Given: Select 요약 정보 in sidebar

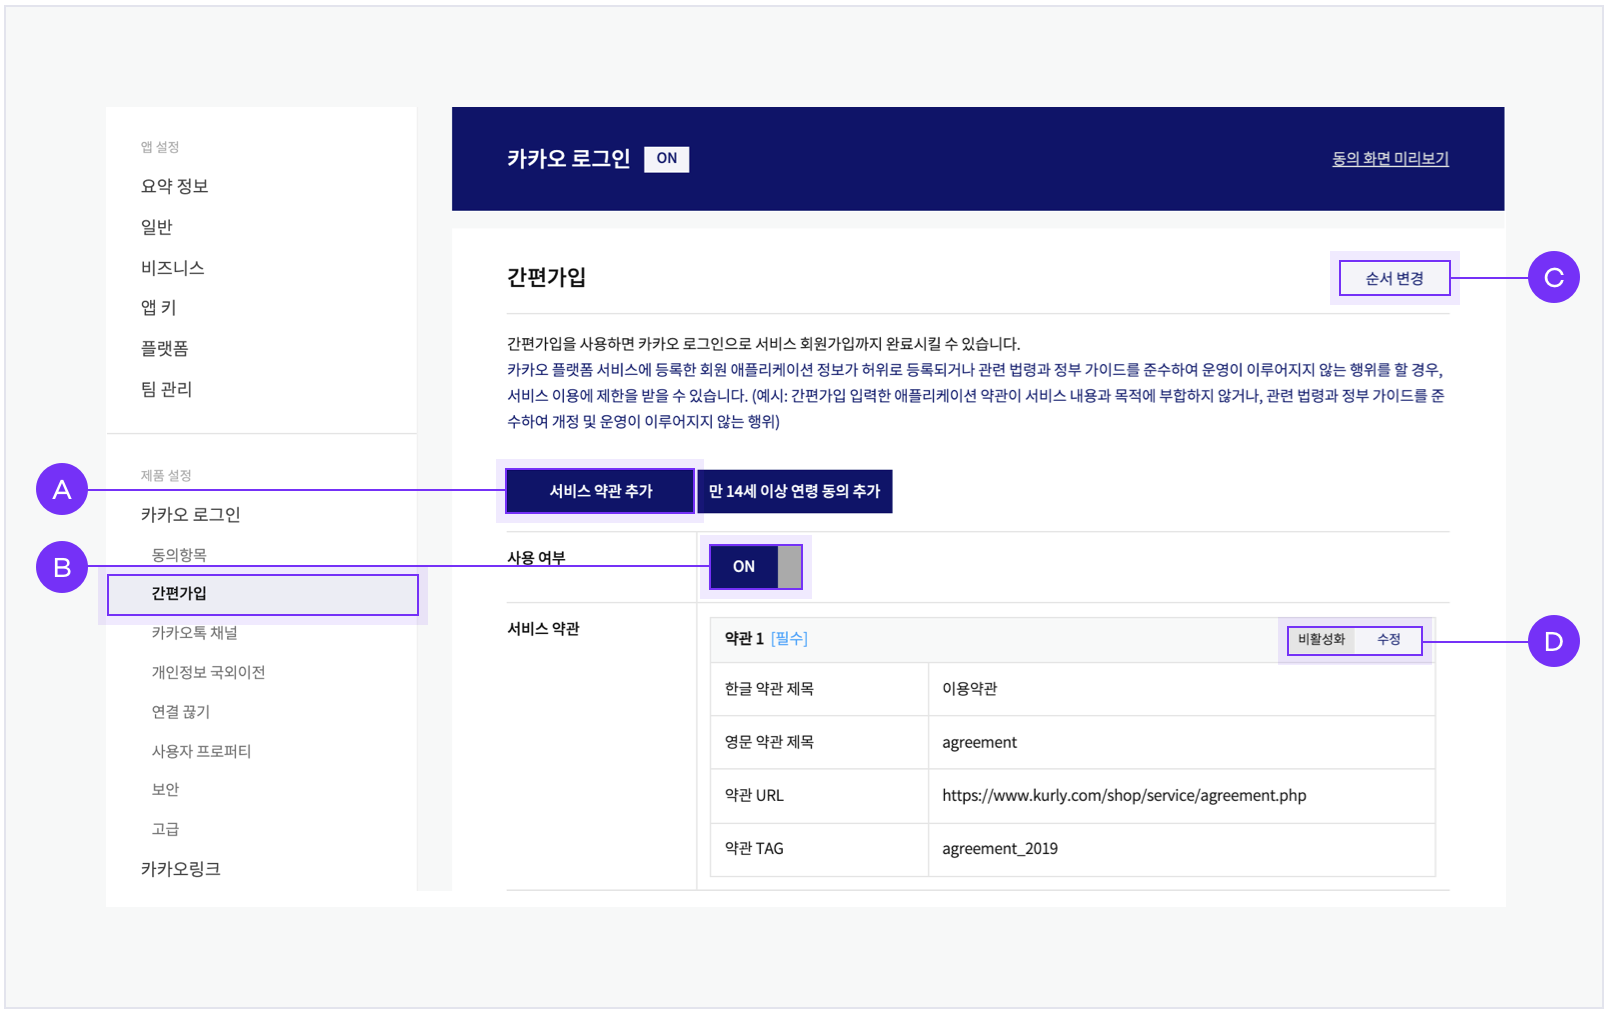Looking at the screenshot, I should click(x=175, y=186).
